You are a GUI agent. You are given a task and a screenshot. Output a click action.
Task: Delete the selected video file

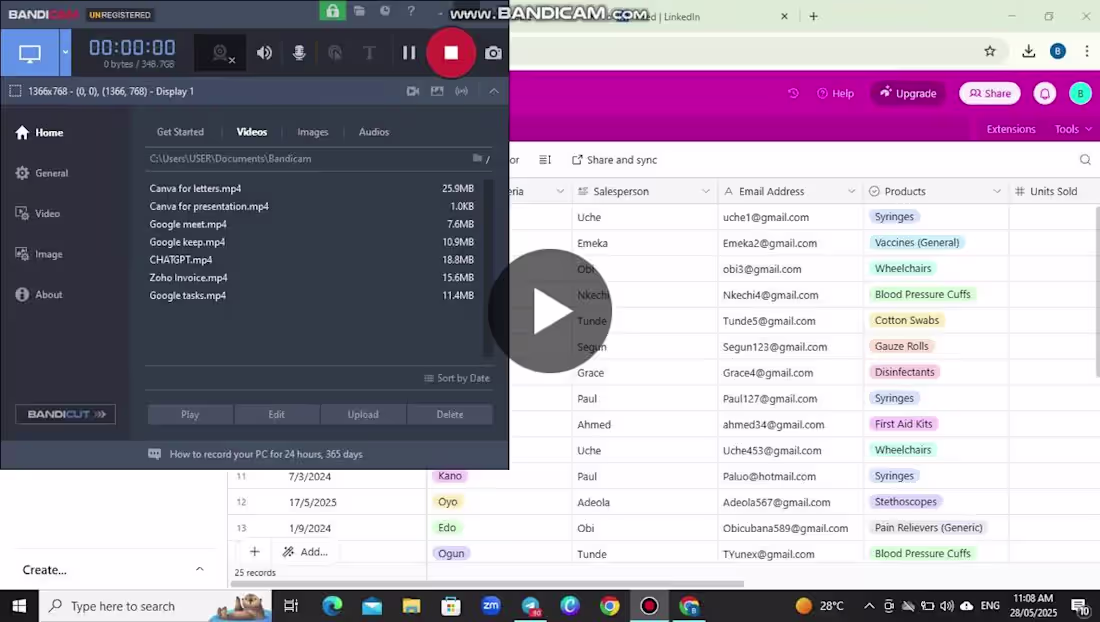[449, 413]
